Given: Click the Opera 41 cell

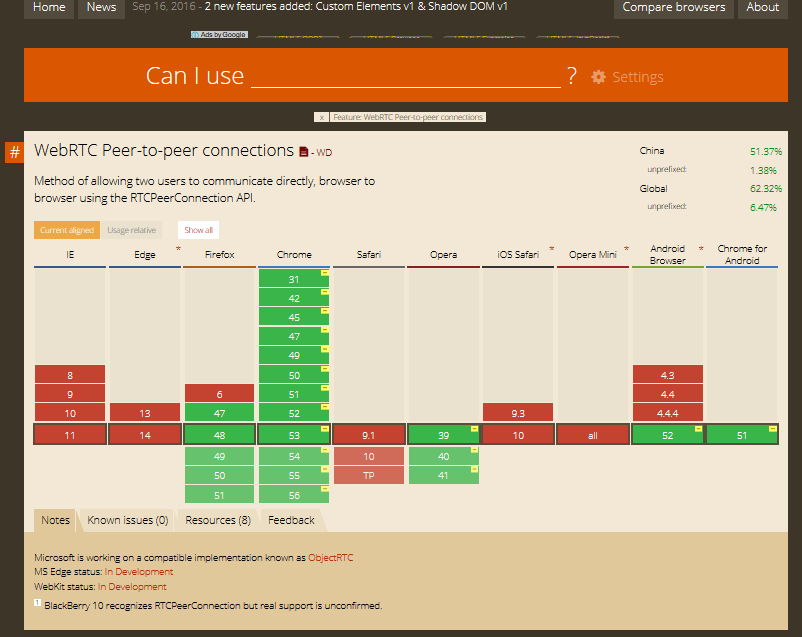Looking at the screenshot, I should pos(443,475).
